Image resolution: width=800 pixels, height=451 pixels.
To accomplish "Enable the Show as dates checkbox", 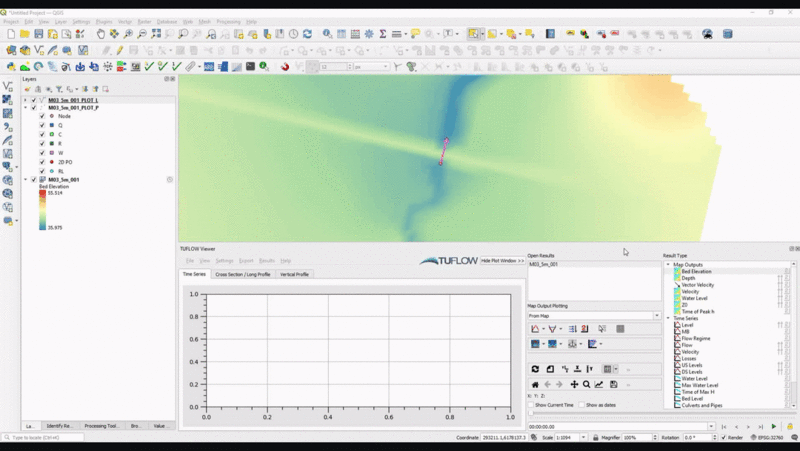I will [582, 405].
